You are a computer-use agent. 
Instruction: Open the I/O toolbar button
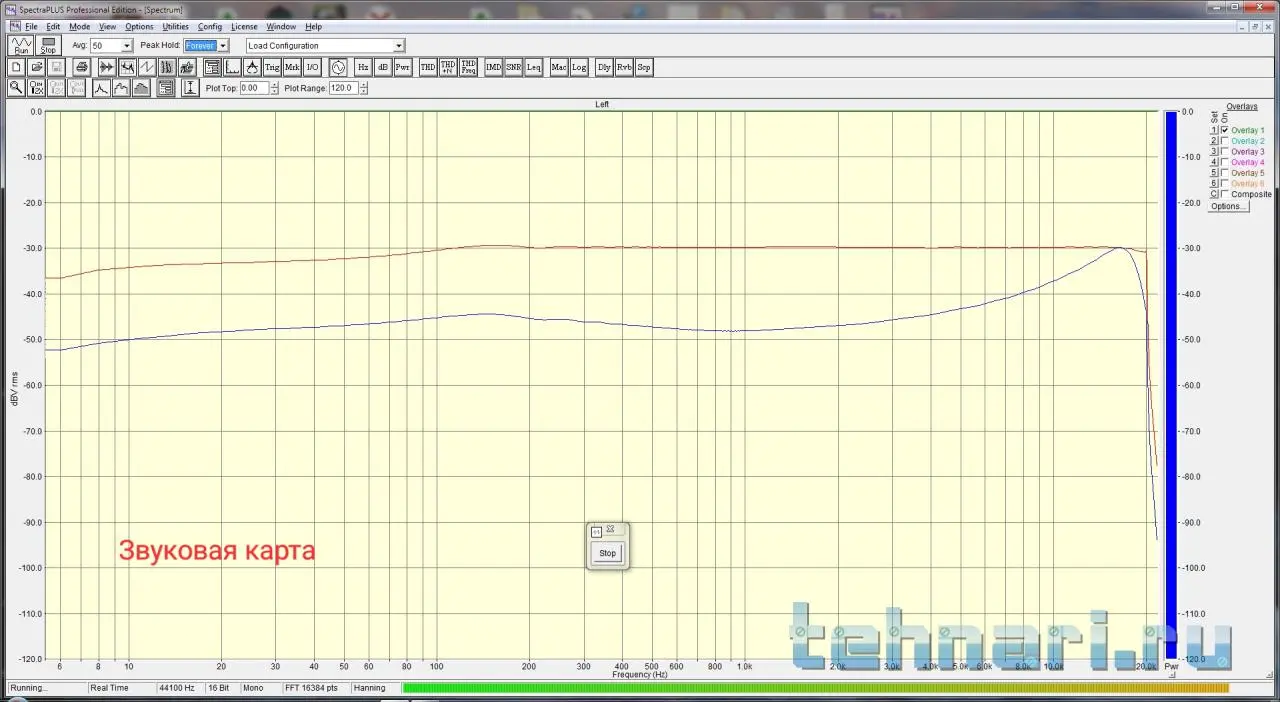click(x=312, y=67)
